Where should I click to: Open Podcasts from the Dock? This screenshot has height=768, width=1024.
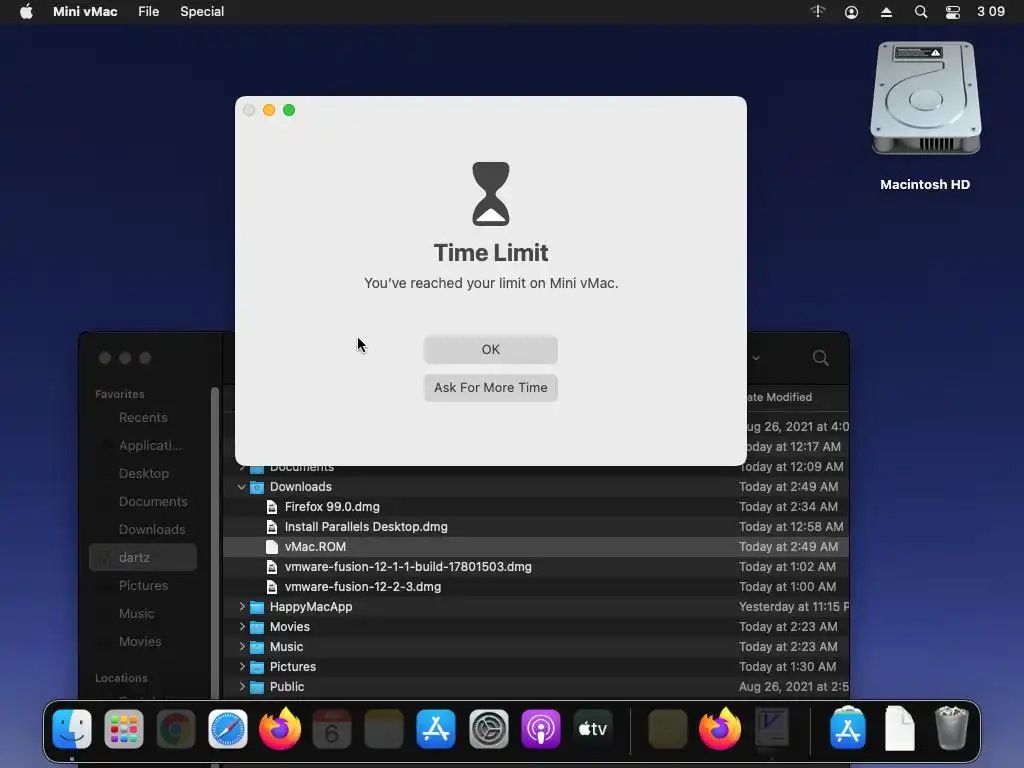click(541, 728)
